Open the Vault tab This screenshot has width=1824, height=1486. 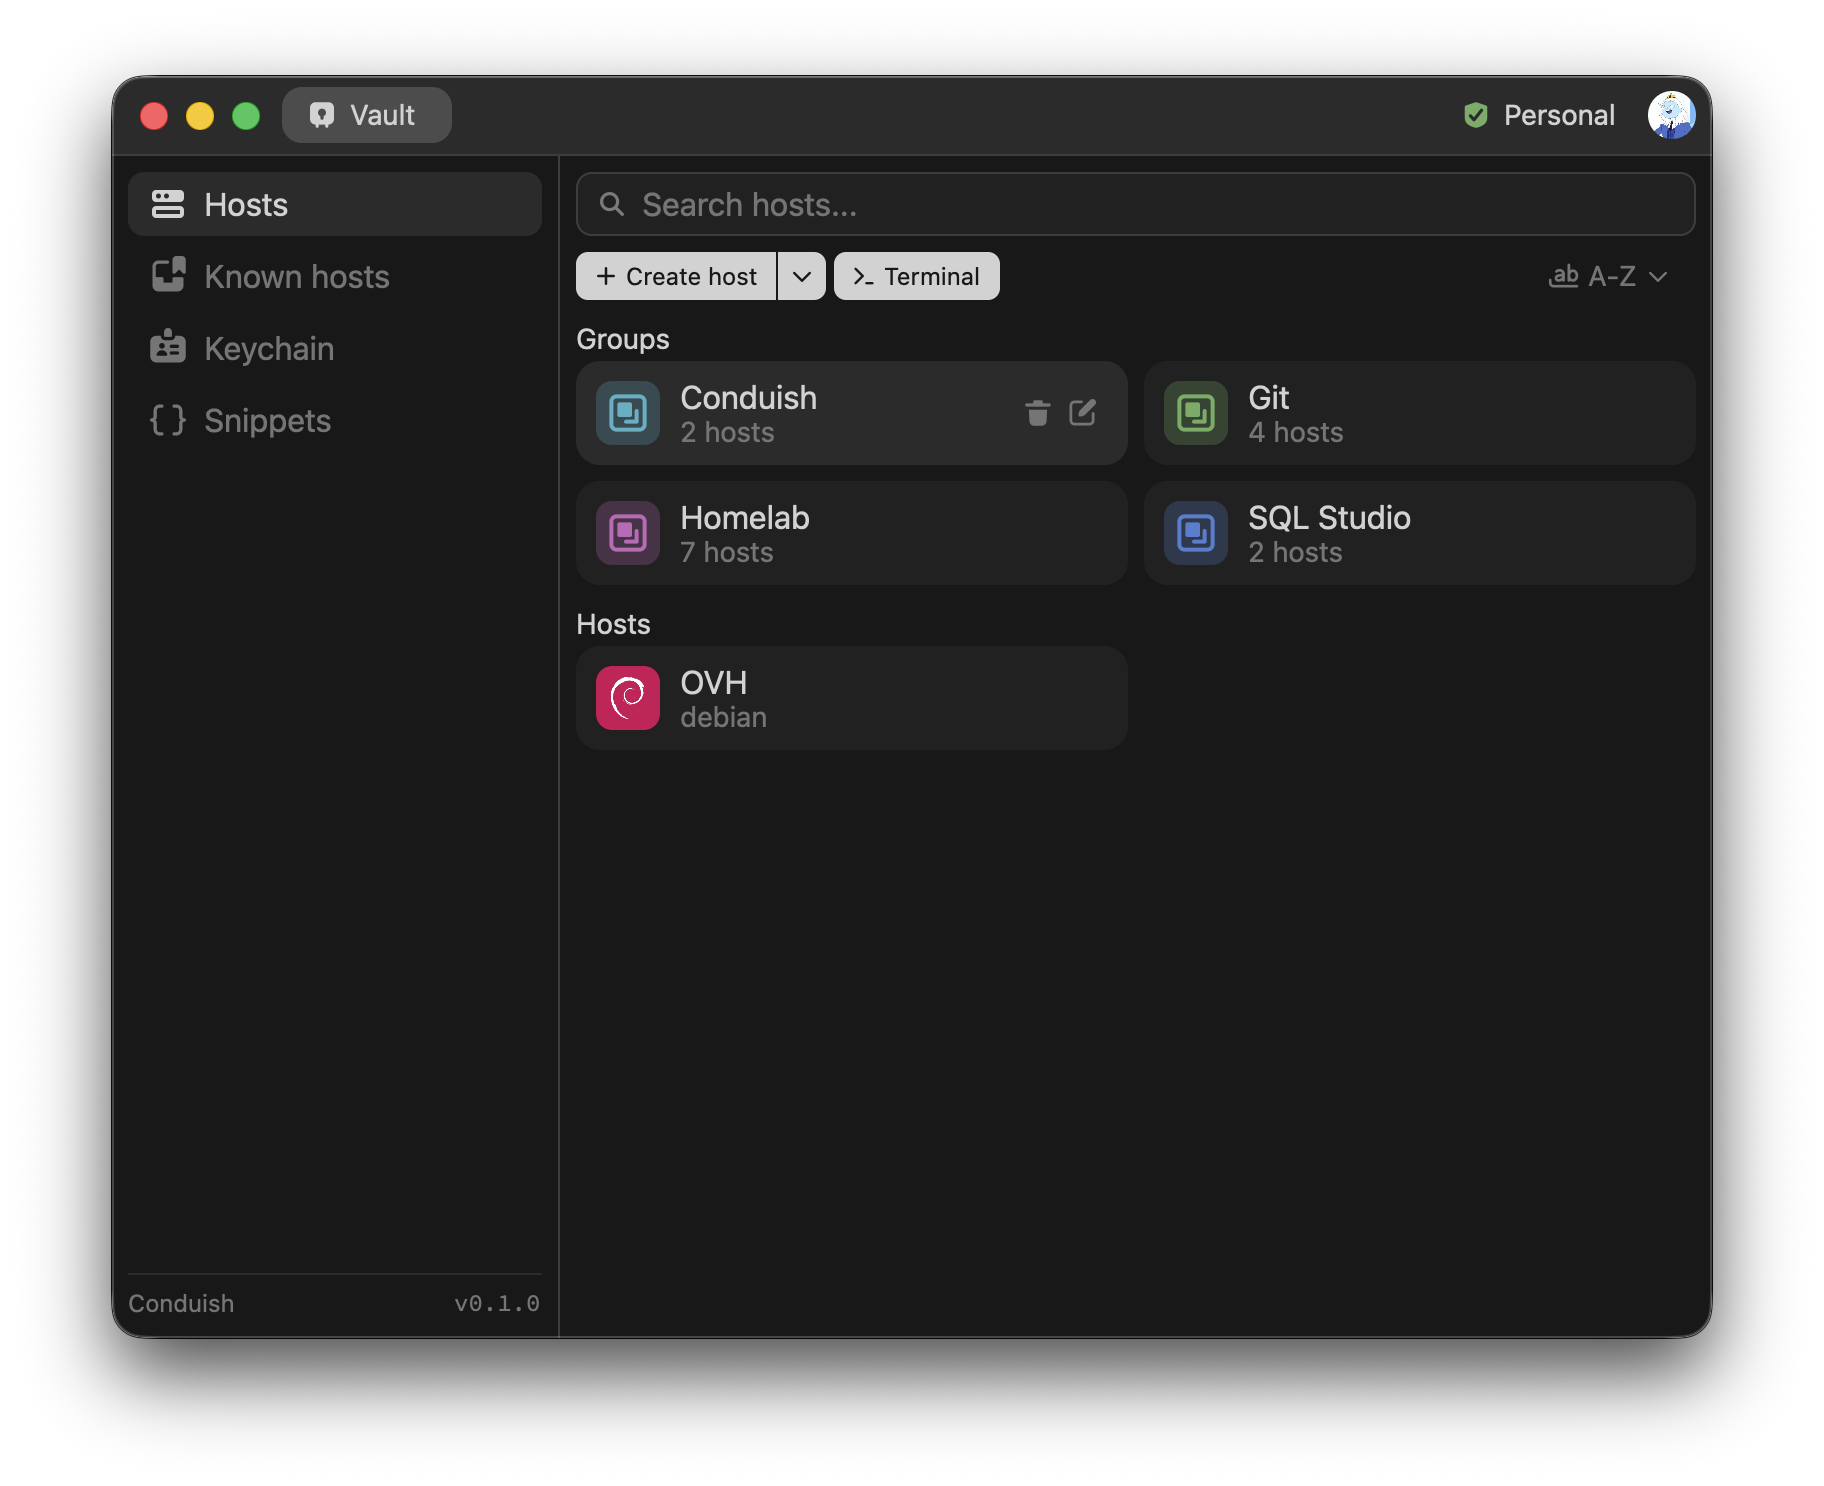[x=366, y=115]
